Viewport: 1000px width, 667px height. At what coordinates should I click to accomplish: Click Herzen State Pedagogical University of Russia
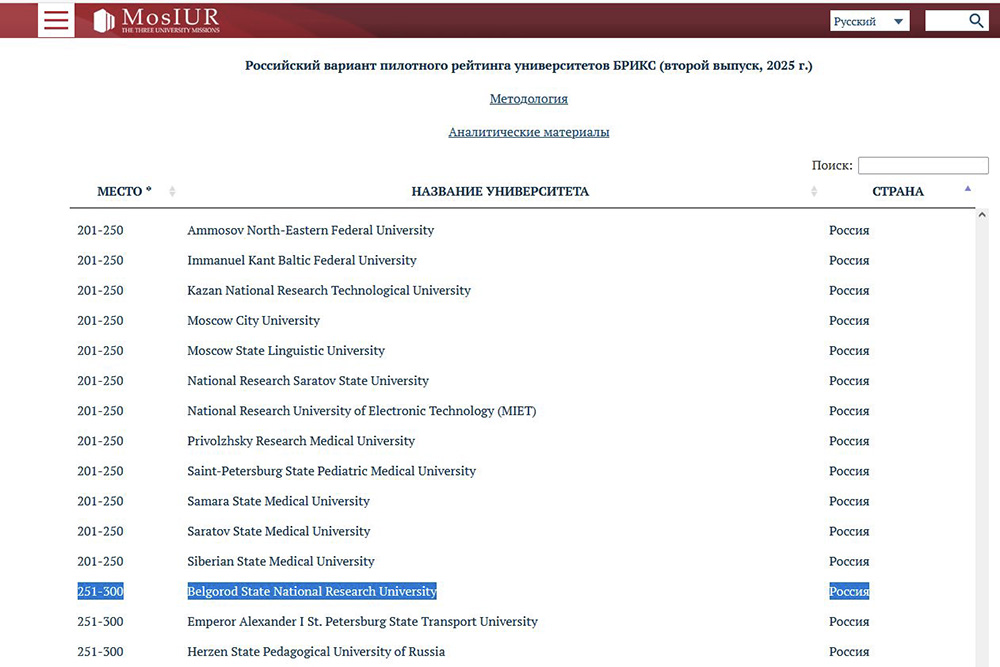tap(316, 652)
